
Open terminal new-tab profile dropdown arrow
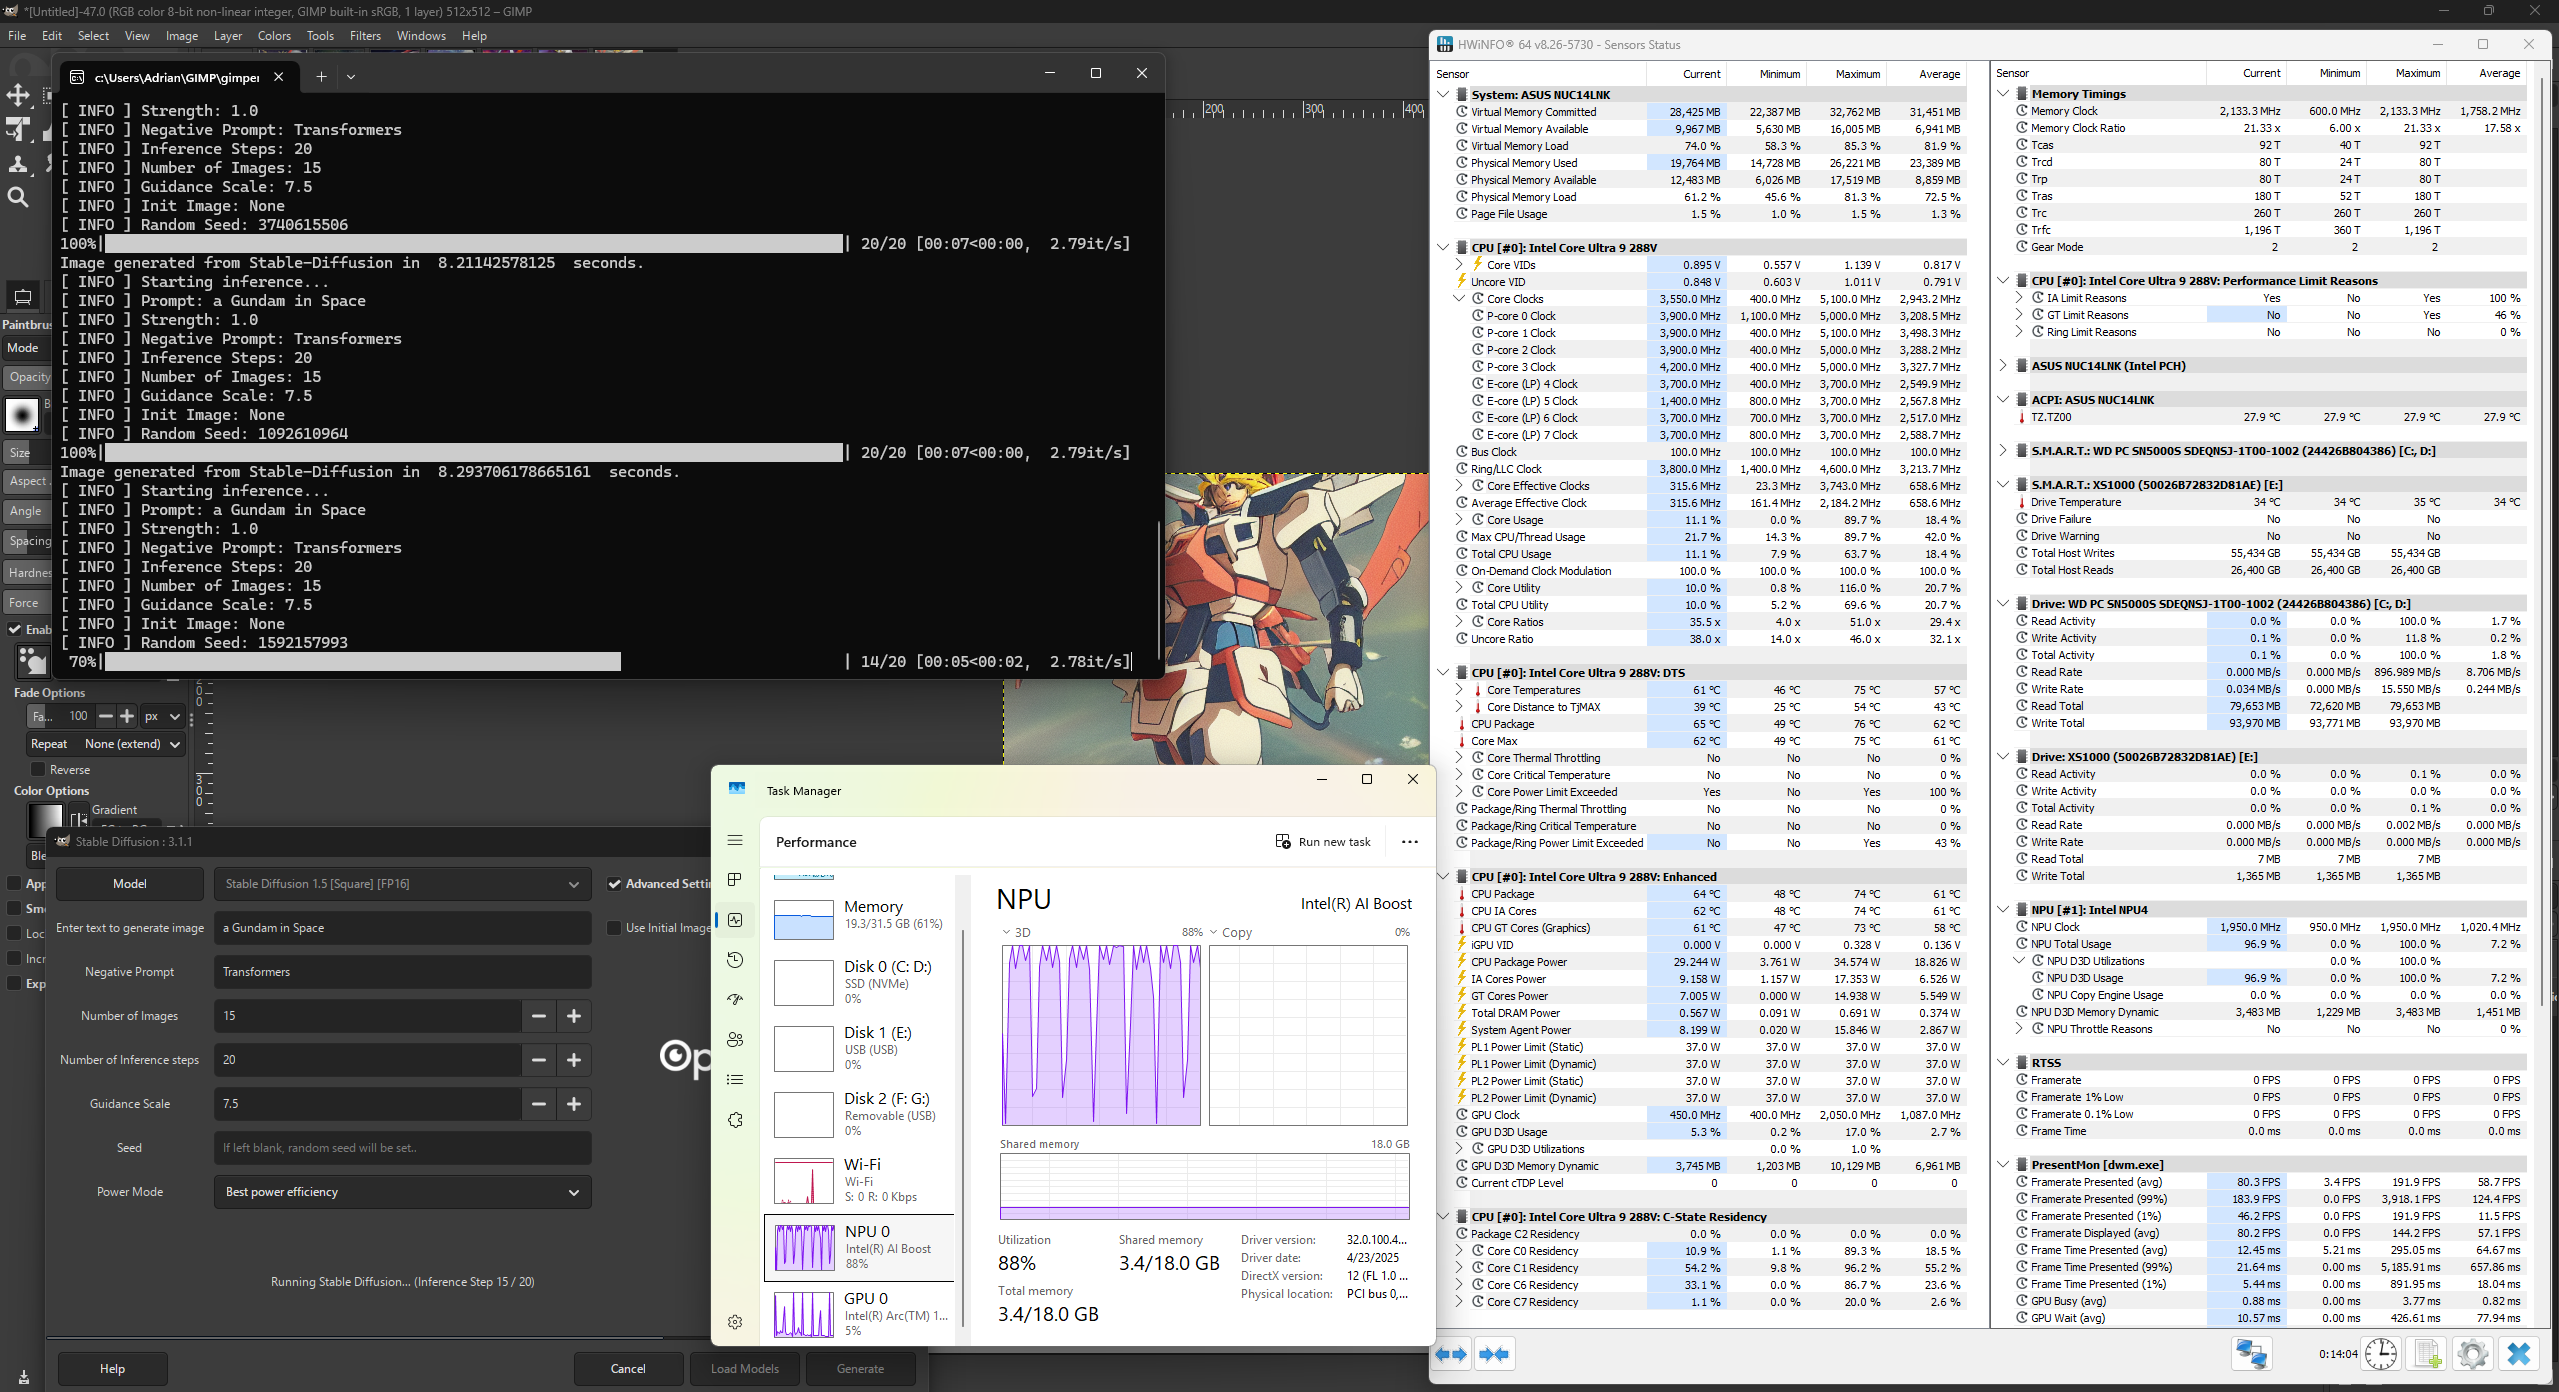tap(351, 77)
